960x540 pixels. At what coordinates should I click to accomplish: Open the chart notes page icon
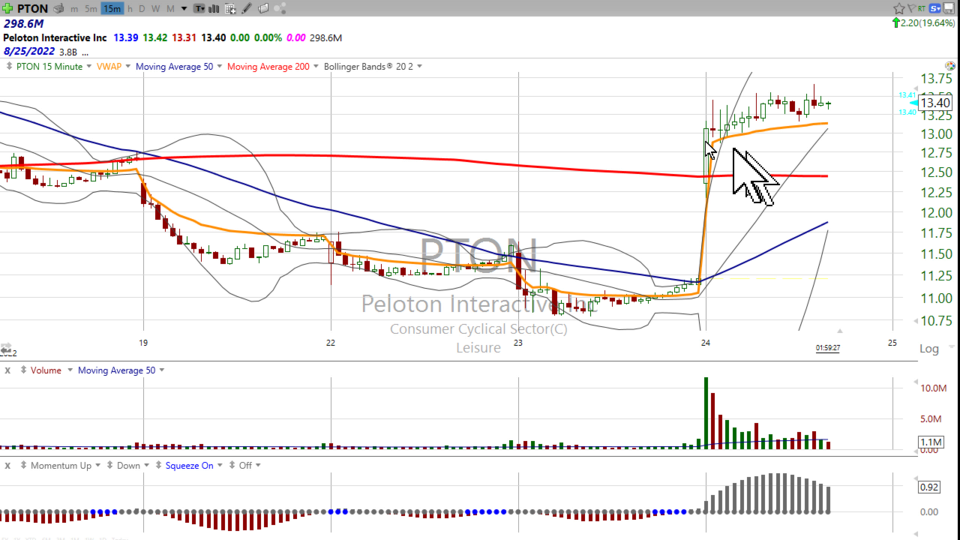tap(263, 9)
